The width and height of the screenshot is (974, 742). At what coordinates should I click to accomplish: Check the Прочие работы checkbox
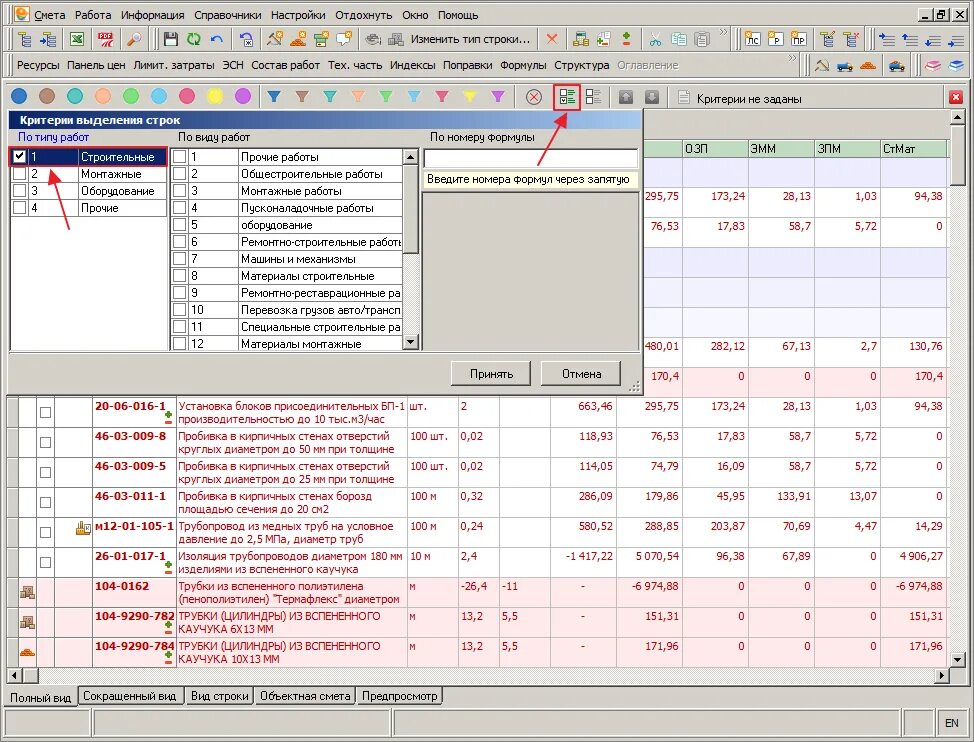click(x=180, y=156)
